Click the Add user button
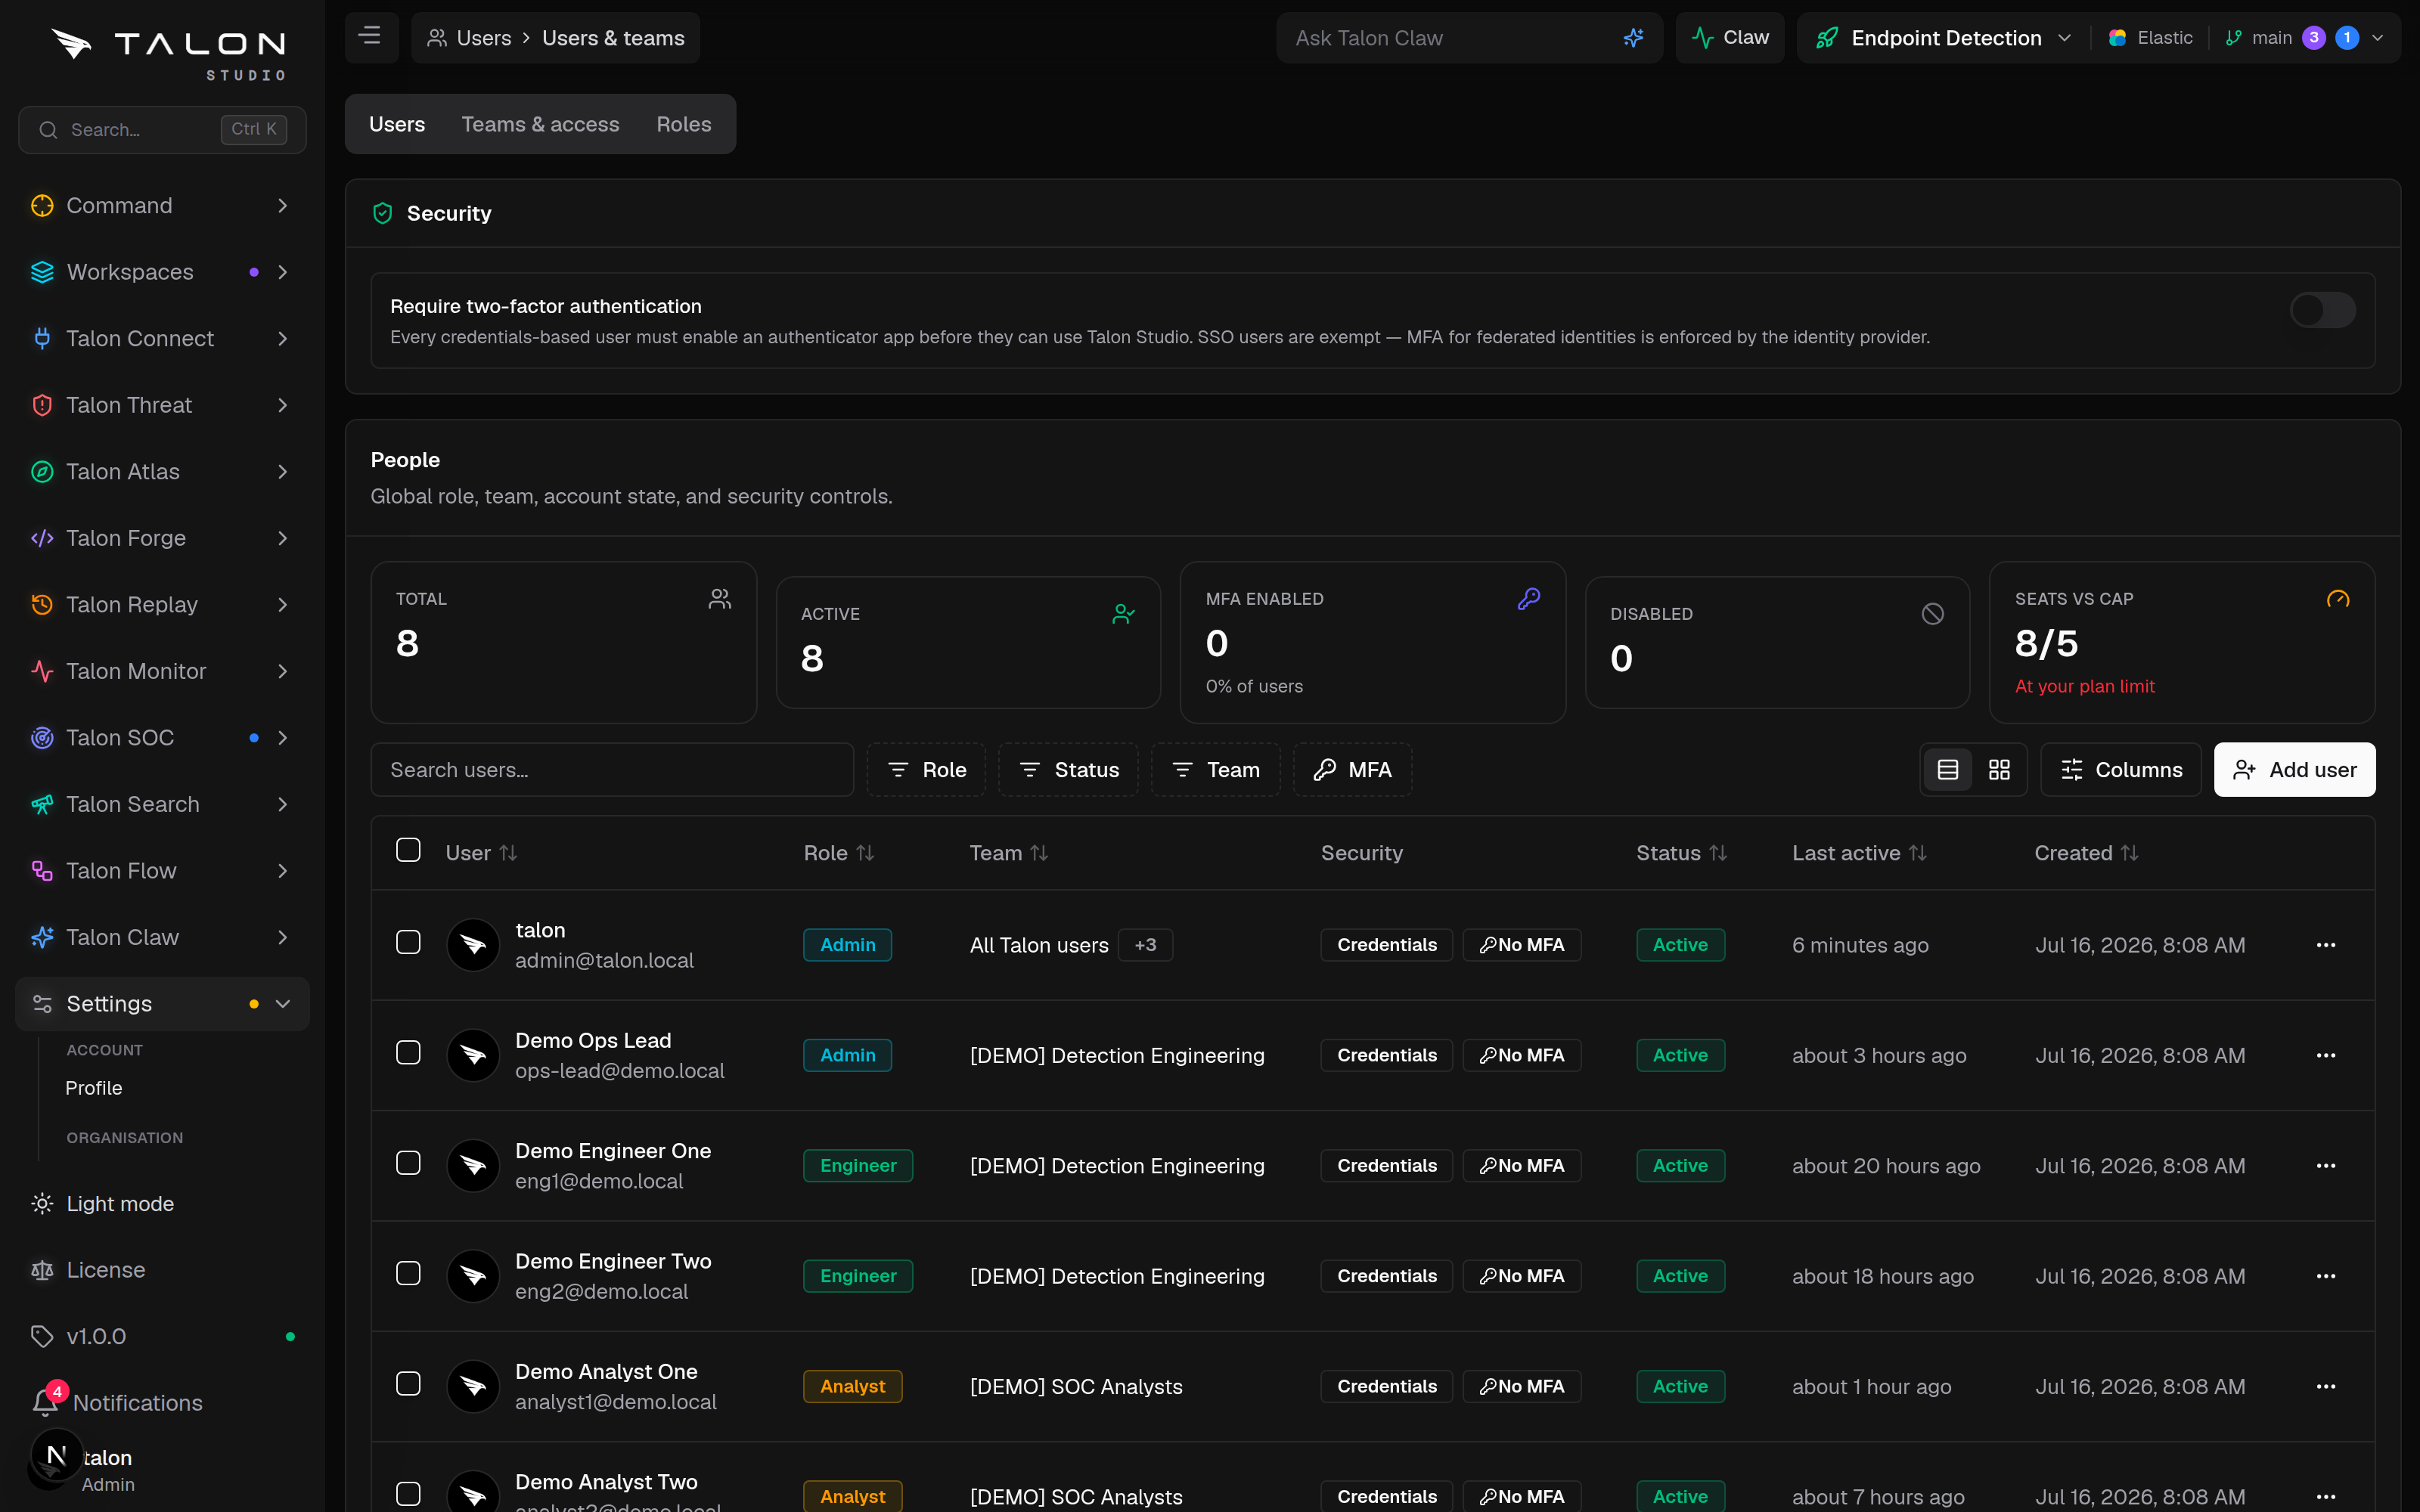The height and width of the screenshot is (1512, 2420). point(2294,770)
